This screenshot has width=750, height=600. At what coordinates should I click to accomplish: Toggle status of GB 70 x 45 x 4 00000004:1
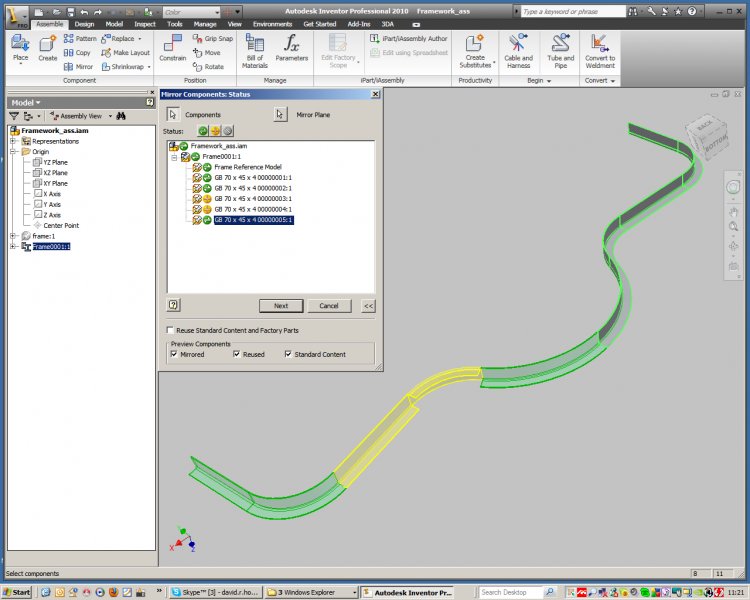[x=207, y=209]
